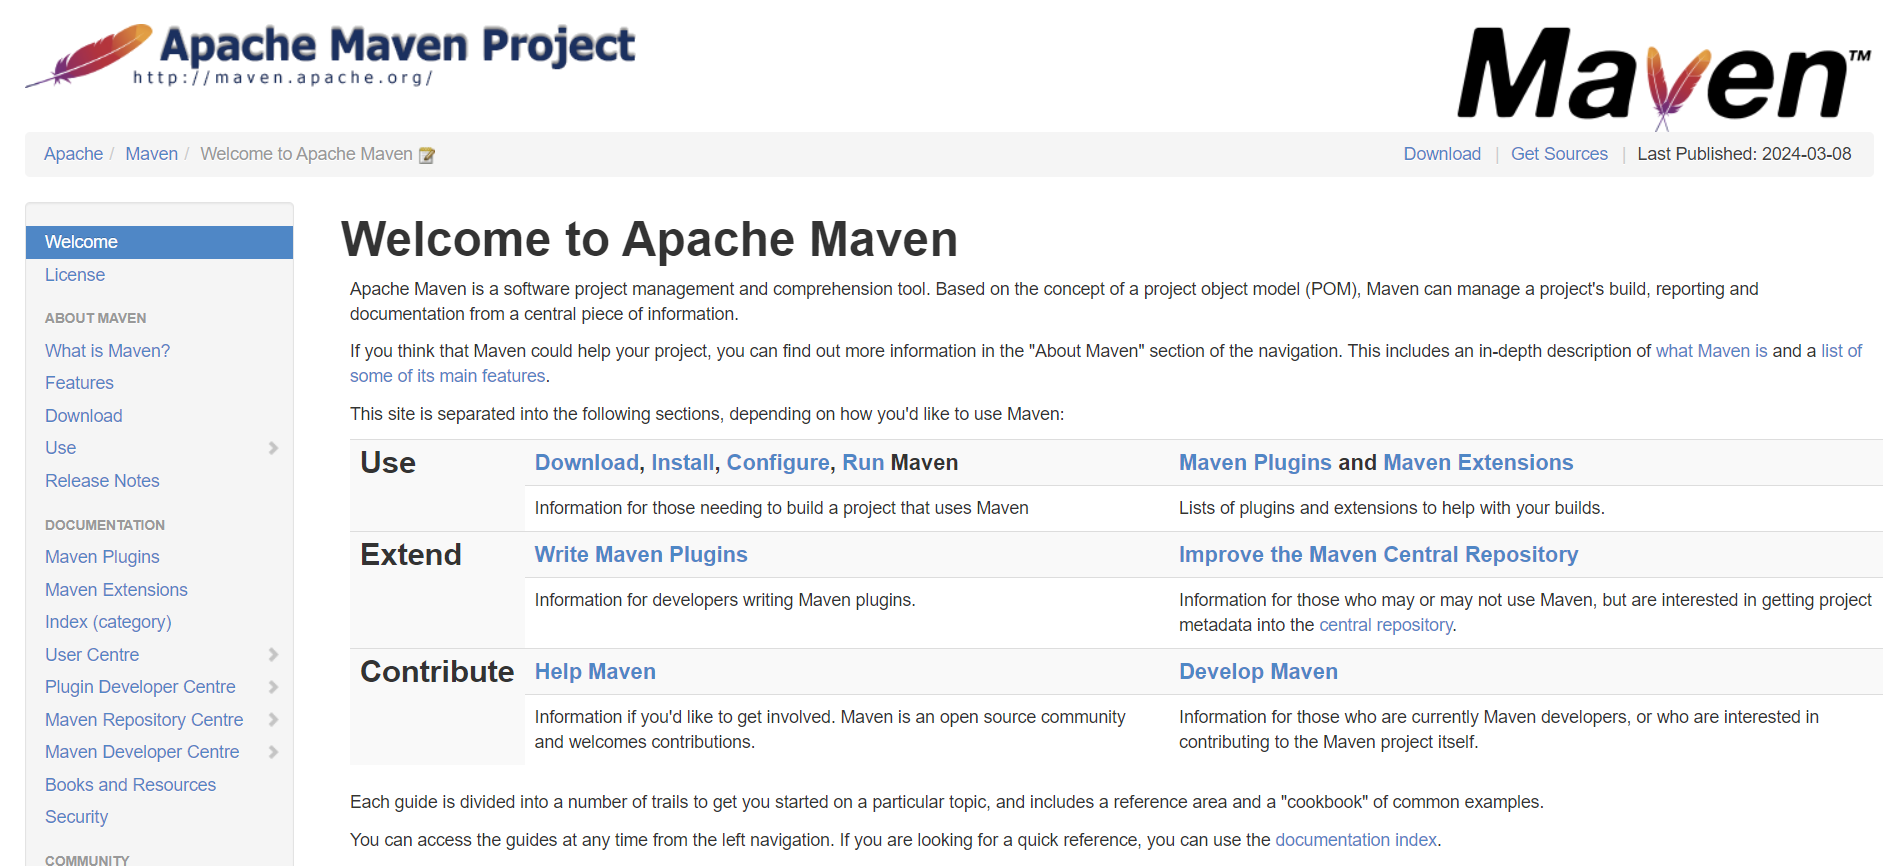The width and height of the screenshot is (1898, 866).
Task: Open Maven Repository Centre sidebar link
Action: point(144,720)
